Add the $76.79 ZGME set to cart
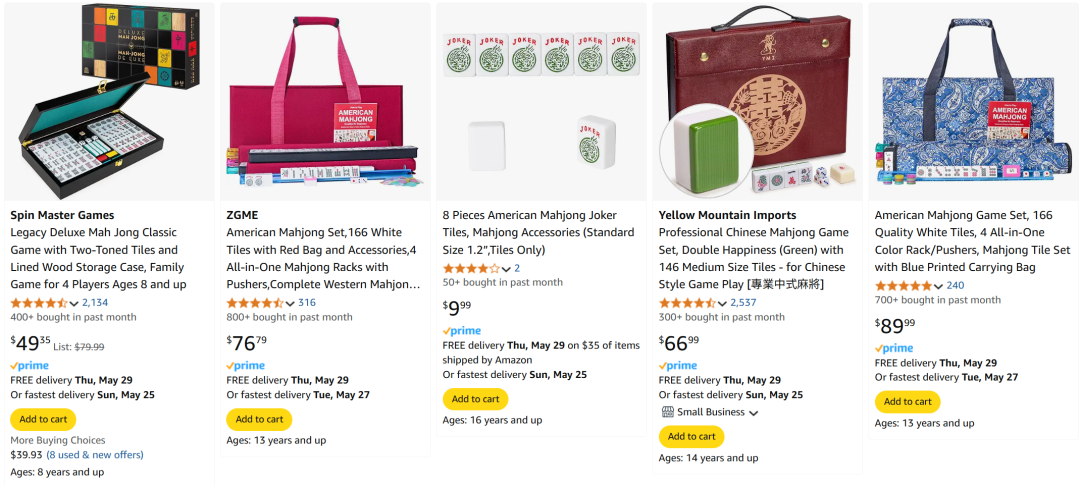This screenshot has width=1080, height=486. 259,419
